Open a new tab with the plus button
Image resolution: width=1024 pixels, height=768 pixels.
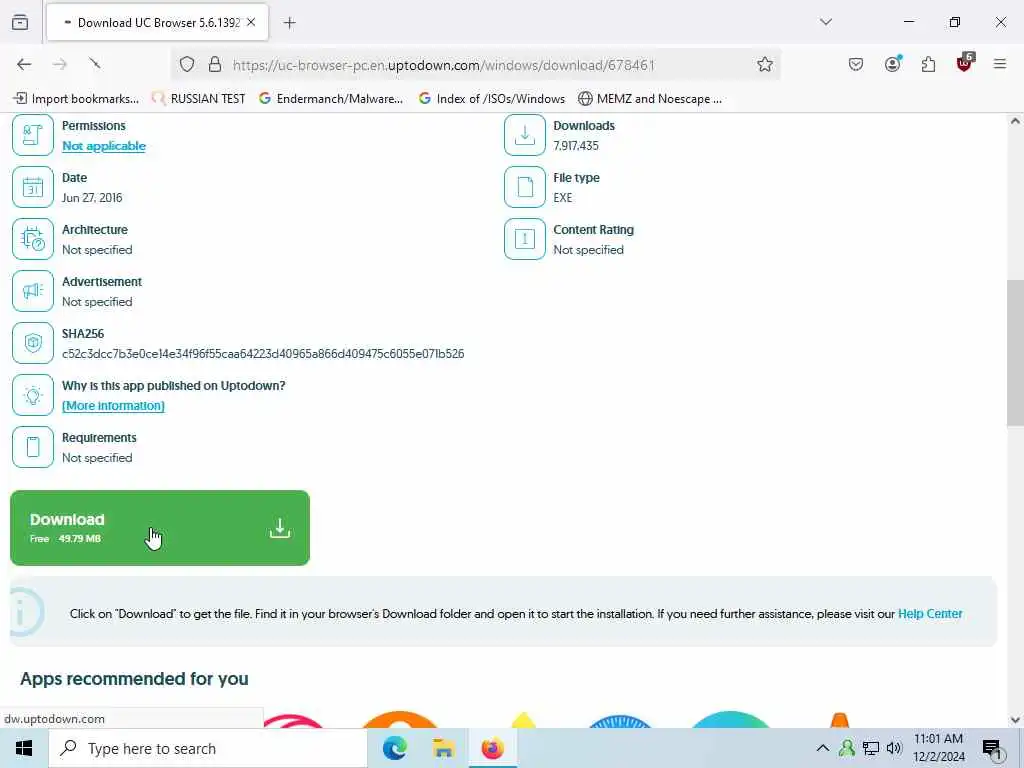point(290,23)
